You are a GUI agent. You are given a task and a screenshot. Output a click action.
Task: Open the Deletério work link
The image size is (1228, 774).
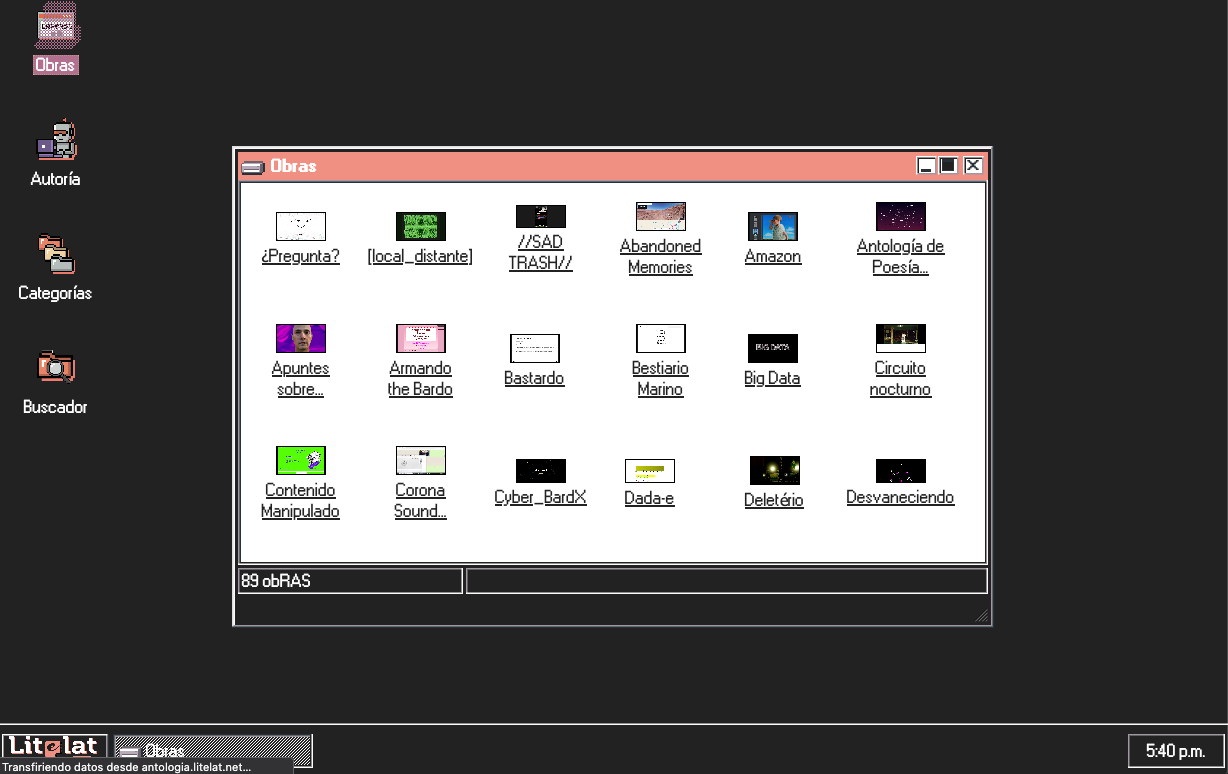(x=773, y=501)
